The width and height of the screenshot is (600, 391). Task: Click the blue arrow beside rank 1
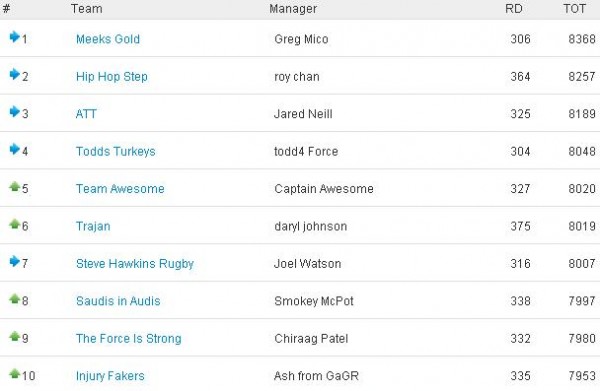point(15,37)
